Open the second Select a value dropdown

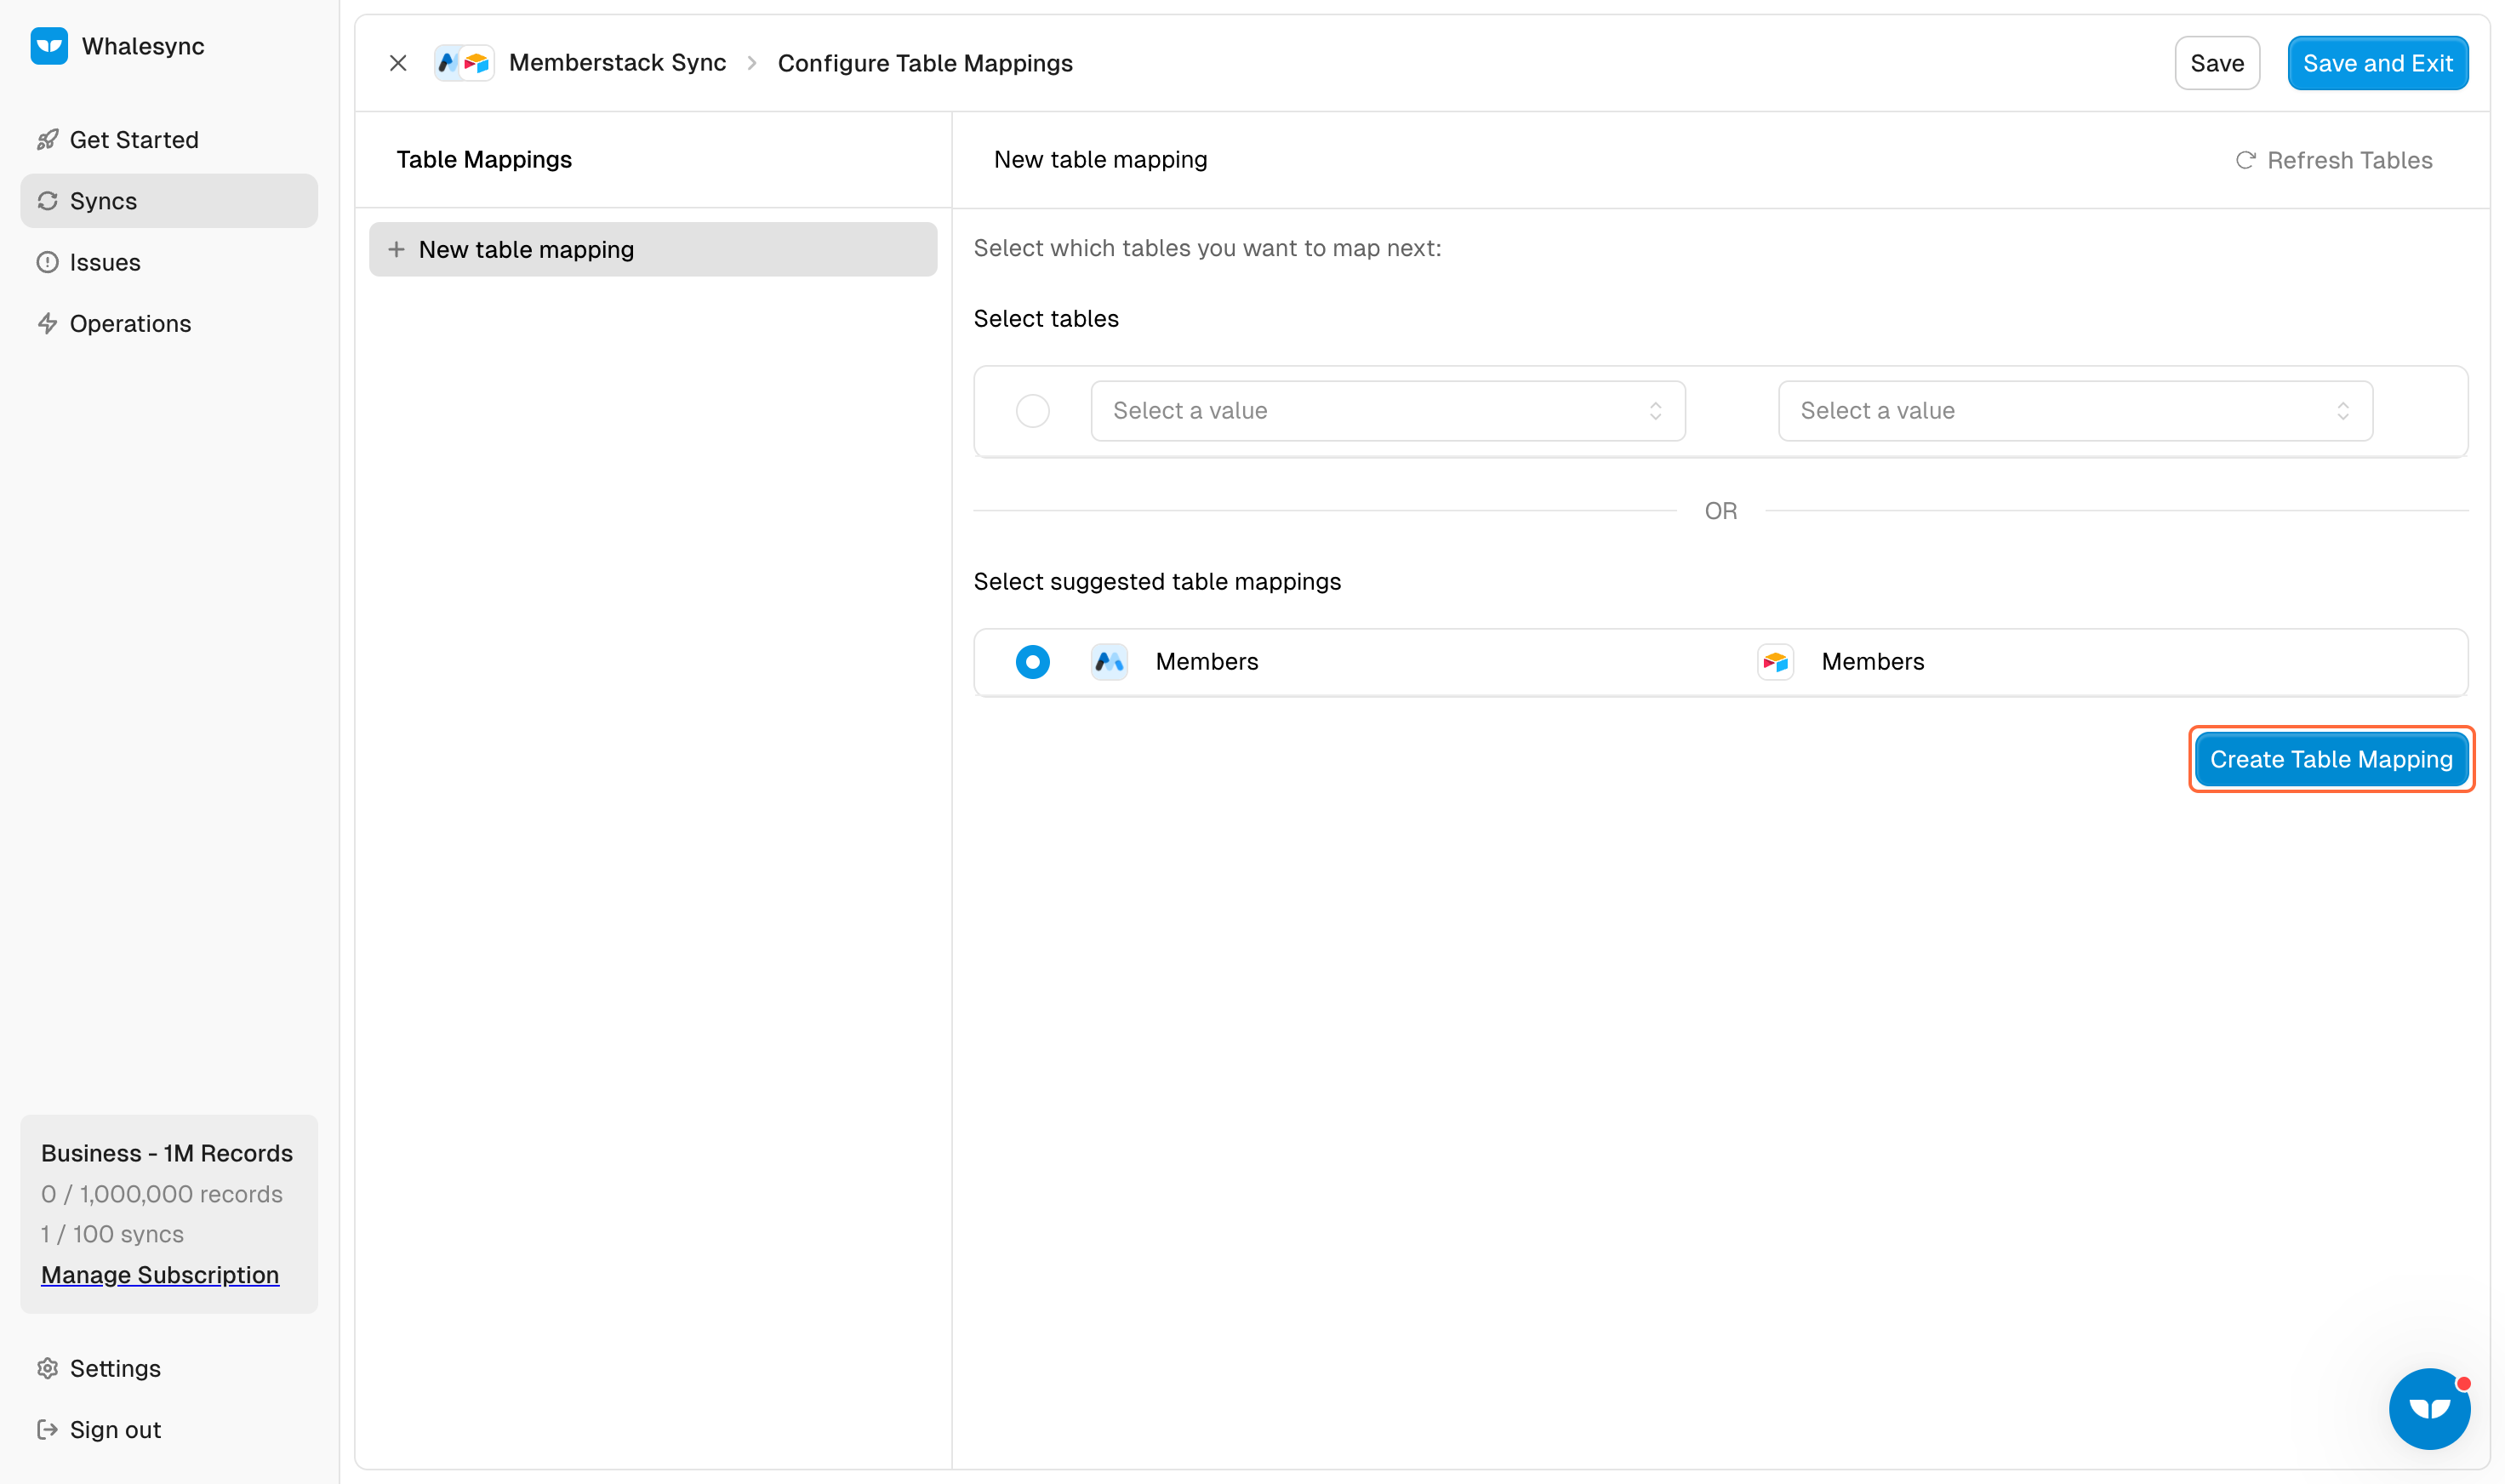pyautogui.click(x=2074, y=411)
